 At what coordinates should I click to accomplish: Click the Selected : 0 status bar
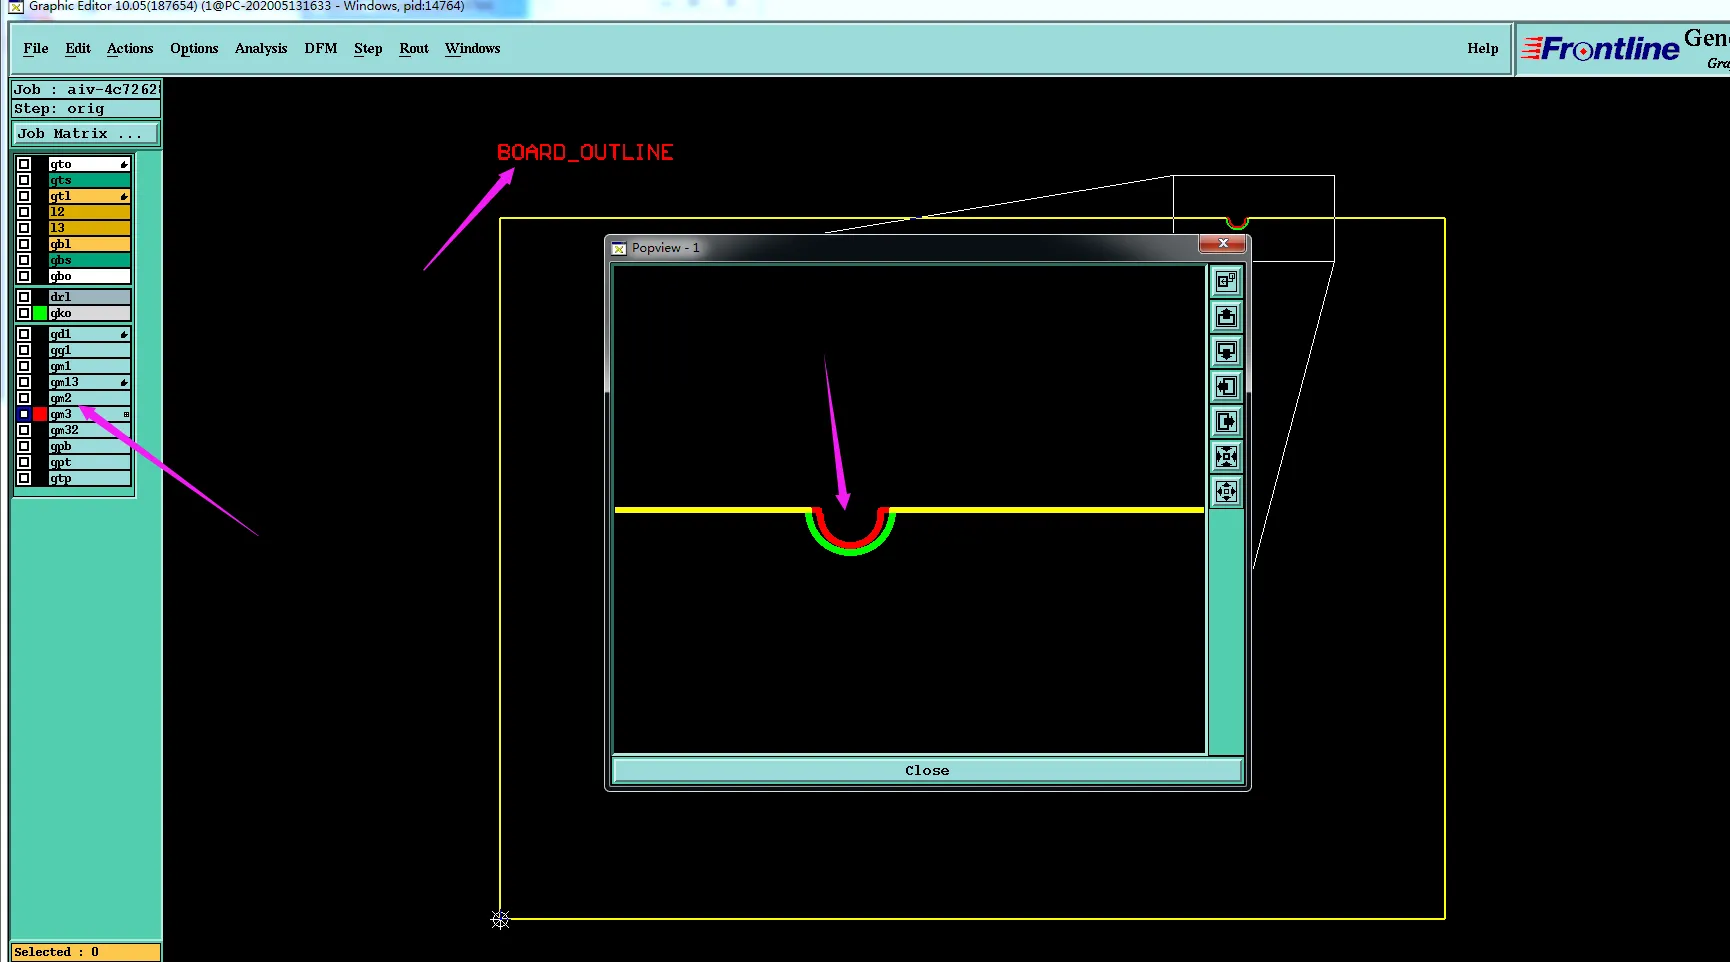86,952
